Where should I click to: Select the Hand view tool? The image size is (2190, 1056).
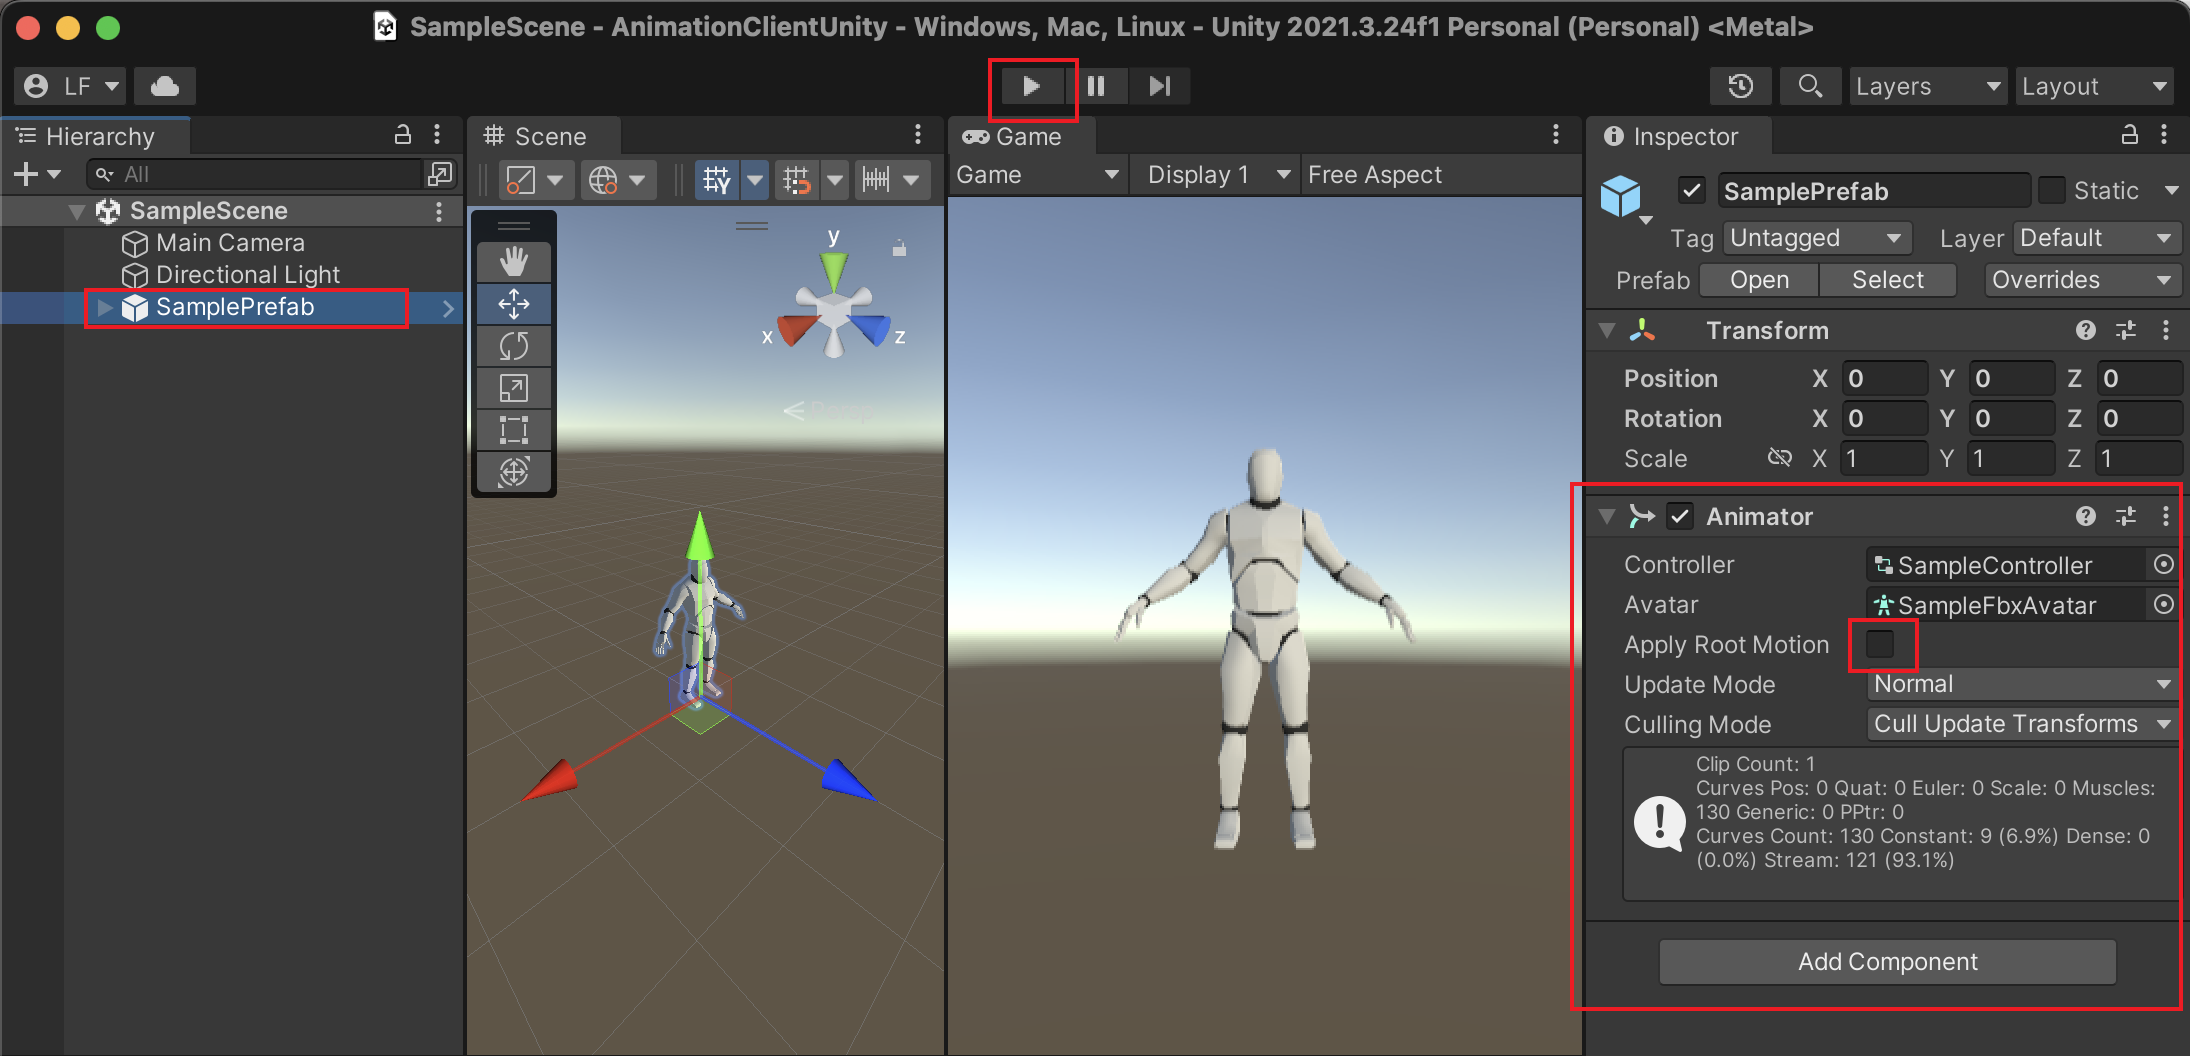tap(513, 262)
